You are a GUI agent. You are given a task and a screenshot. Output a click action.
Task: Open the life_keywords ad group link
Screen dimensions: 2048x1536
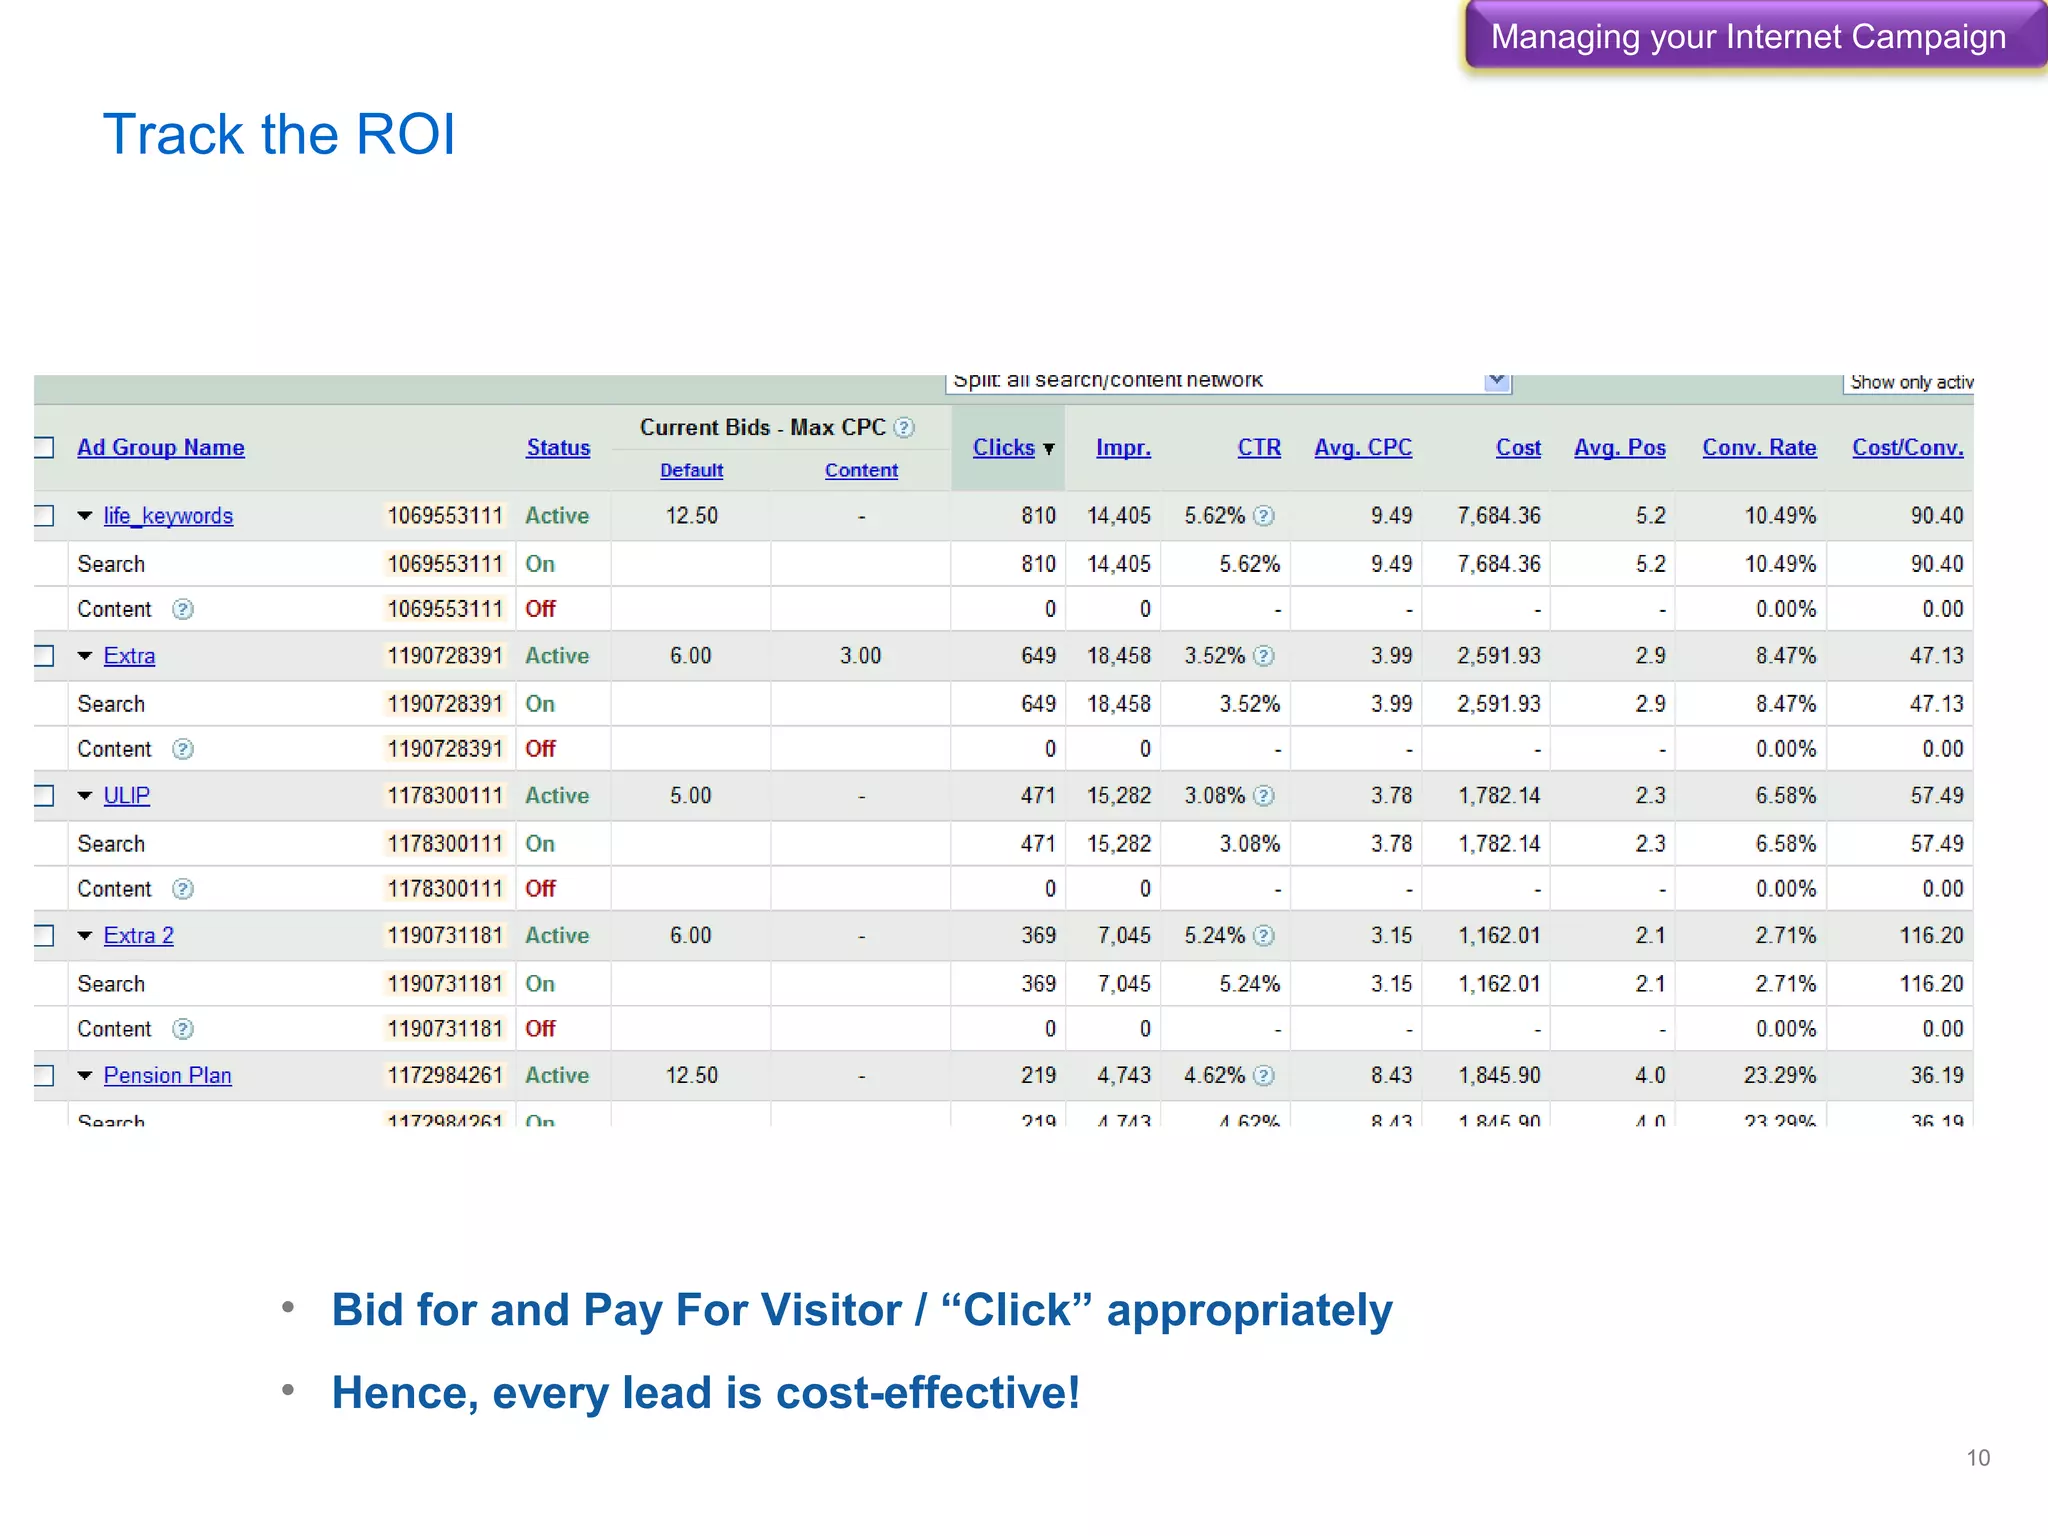pyautogui.click(x=168, y=516)
